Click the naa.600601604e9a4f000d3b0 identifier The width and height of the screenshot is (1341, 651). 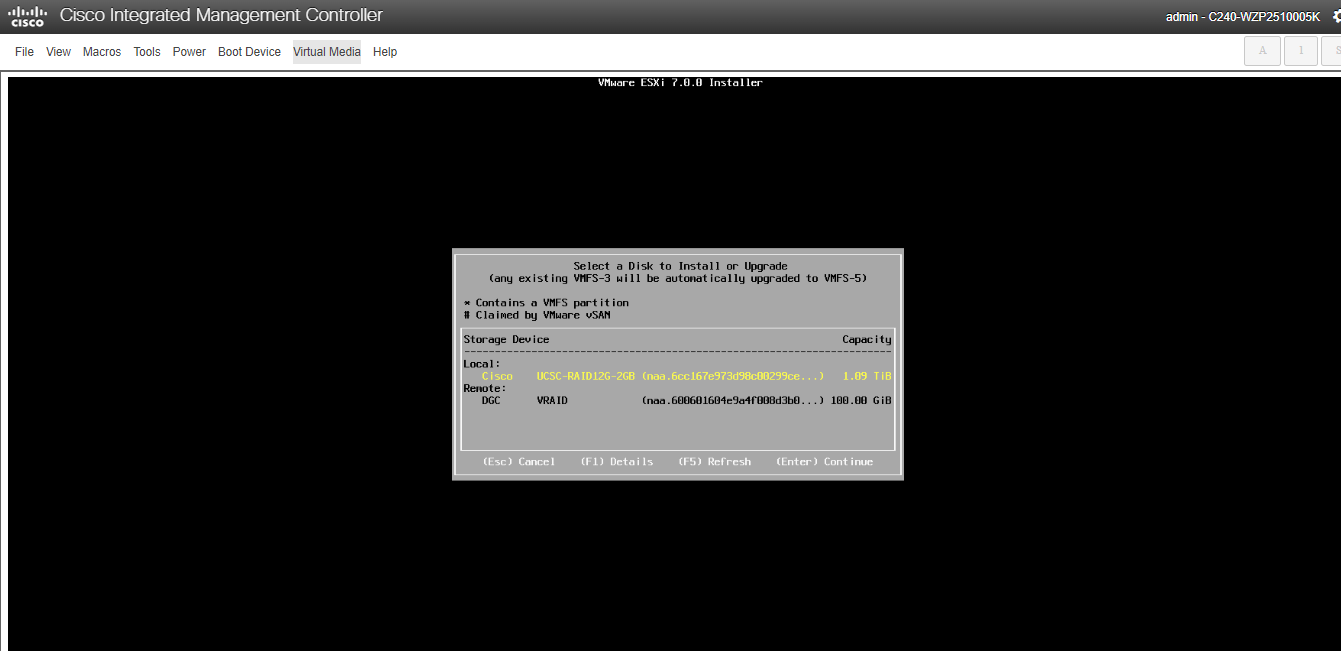[x=733, y=400]
